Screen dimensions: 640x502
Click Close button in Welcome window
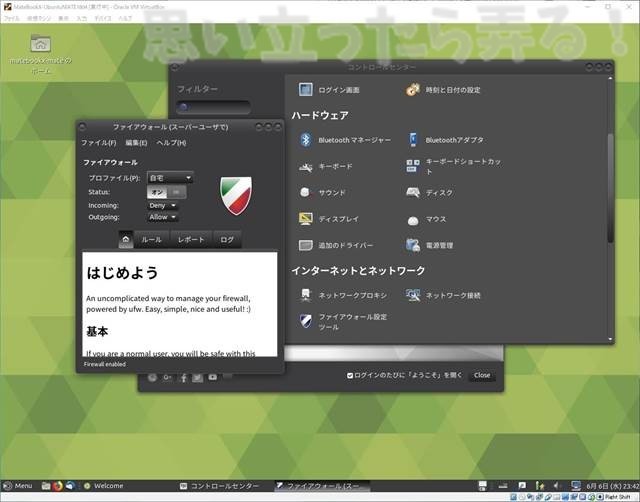tap(482, 375)
